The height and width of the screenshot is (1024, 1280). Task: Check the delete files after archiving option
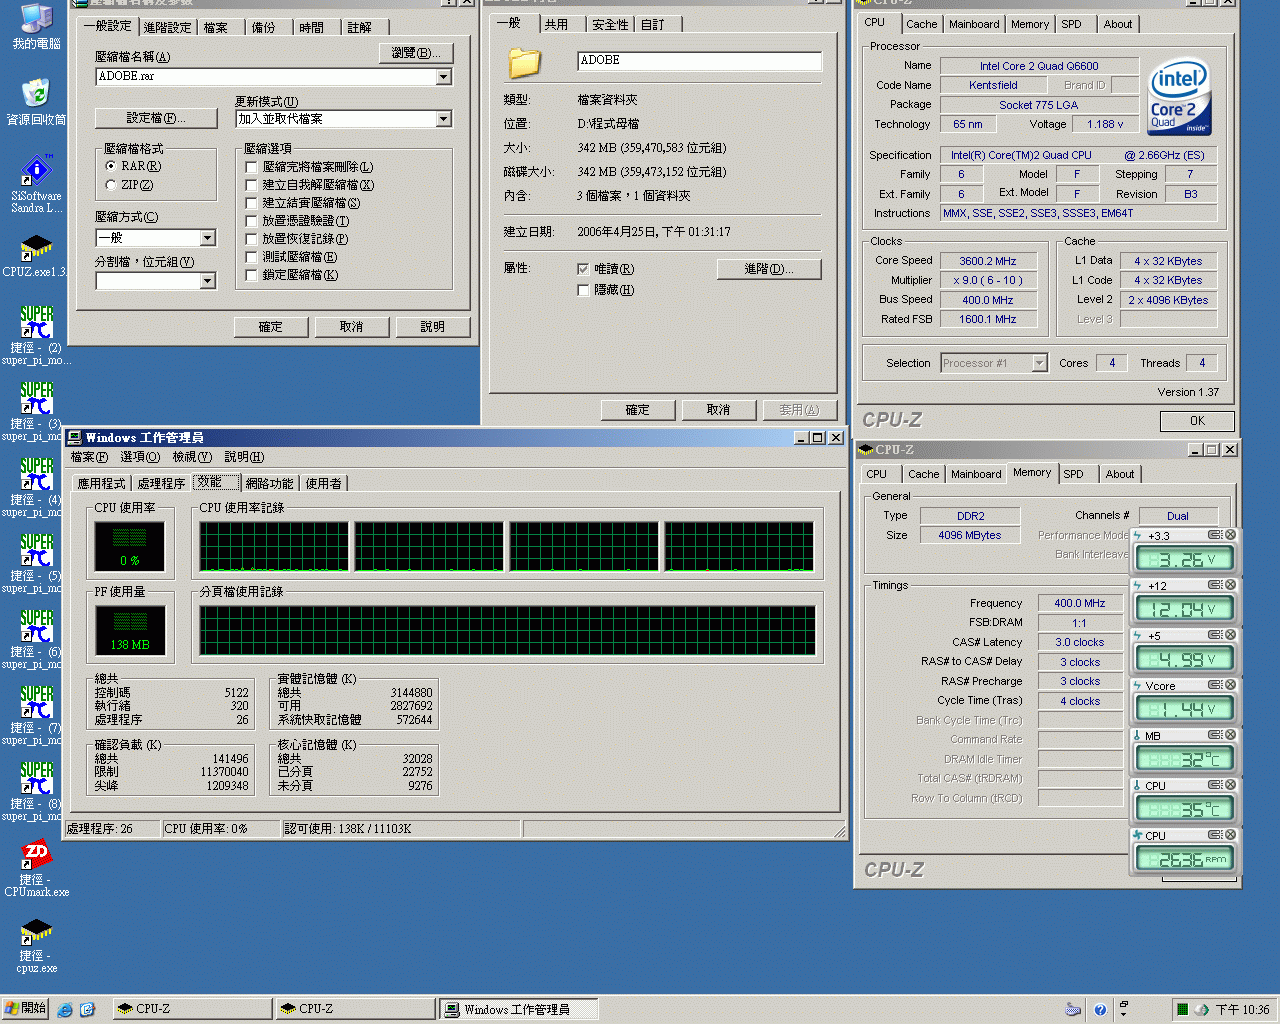(x=252, y=167)
